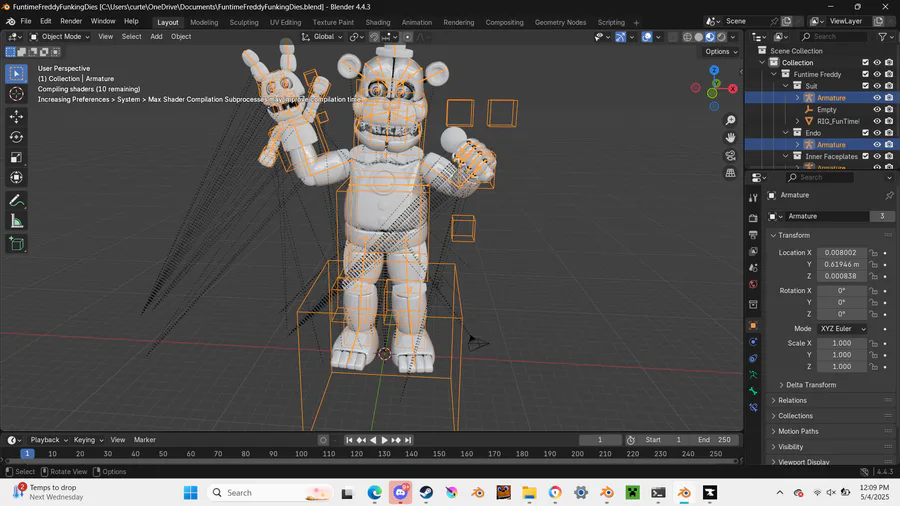Click the End frame 250 field
The width and height of the screenshot is (900, 506).
(x=715, y=440)
